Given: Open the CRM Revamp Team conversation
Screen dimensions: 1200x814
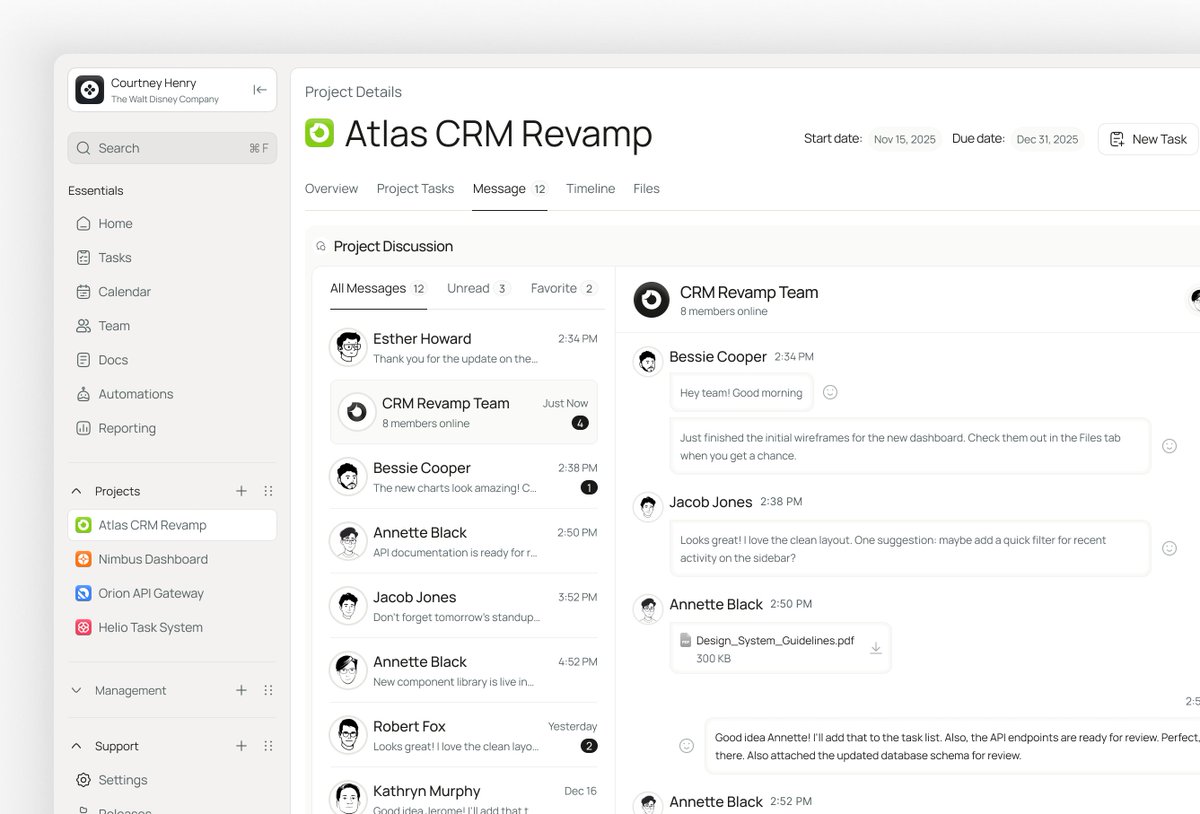Looking at the screenshot, I should [x=464, y=412].
